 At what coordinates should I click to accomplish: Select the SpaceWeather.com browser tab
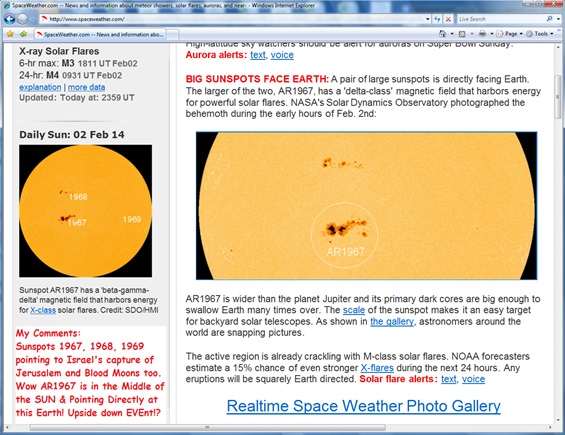pyautogui.click(x=100, y=35)
